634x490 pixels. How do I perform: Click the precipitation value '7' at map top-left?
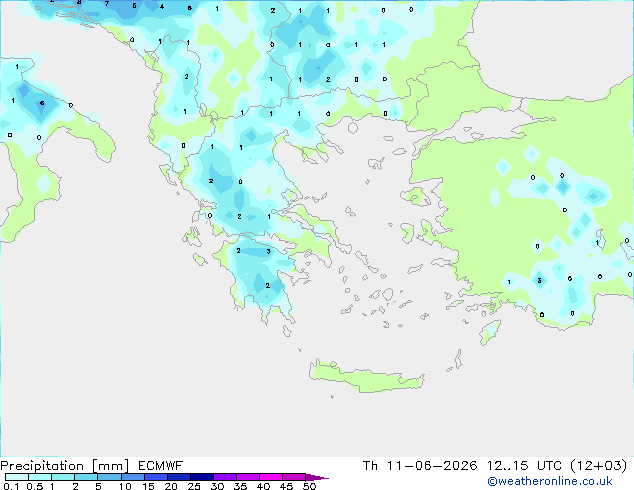pos(107,4)
